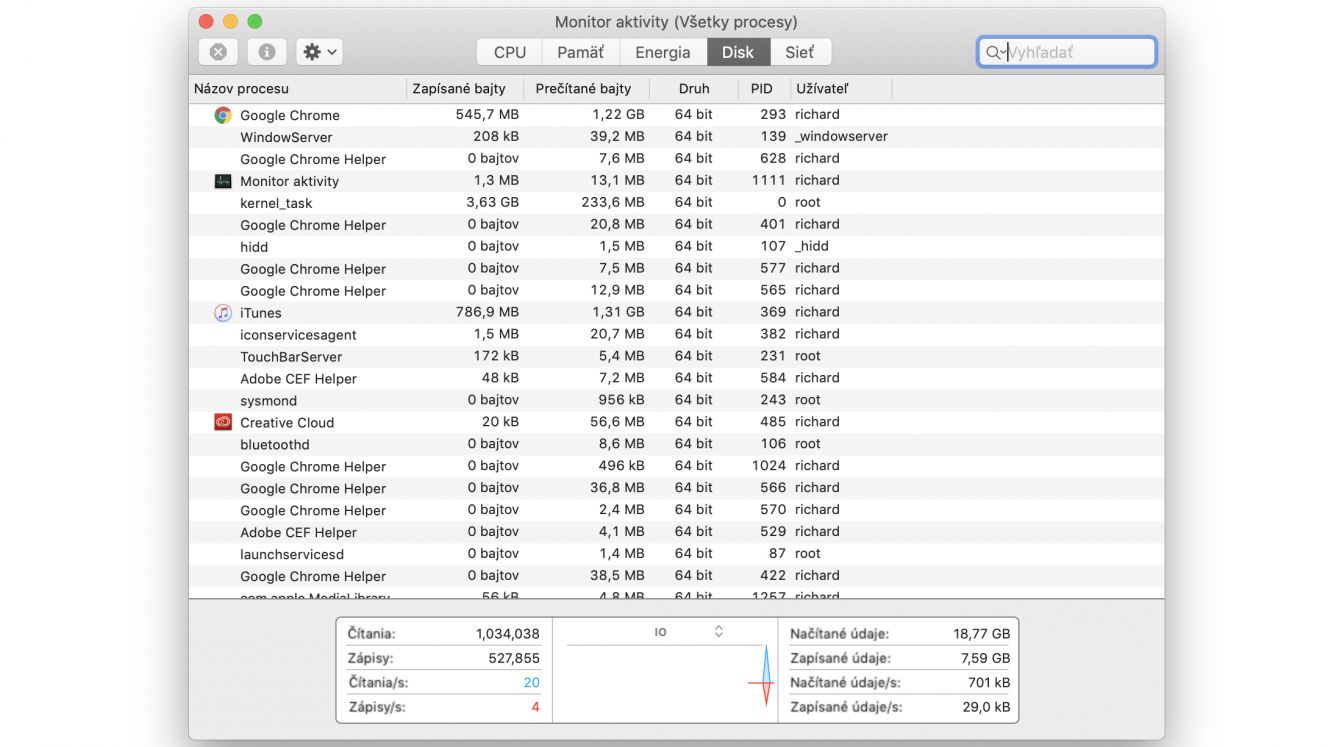Click the 786,9 MB written value

click(487, 312)
